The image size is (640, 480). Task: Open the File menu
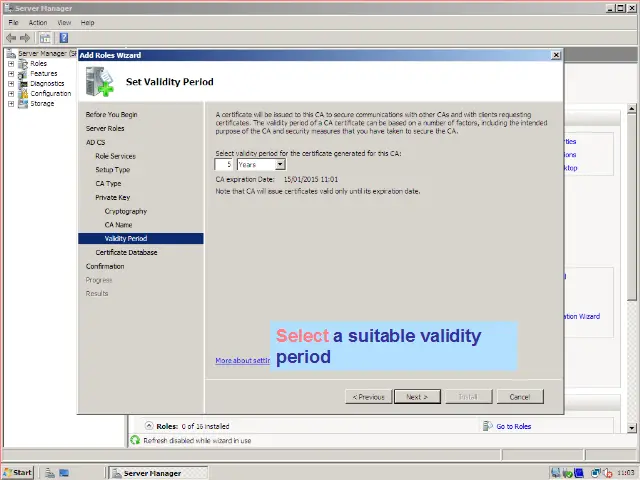[13, 23]
